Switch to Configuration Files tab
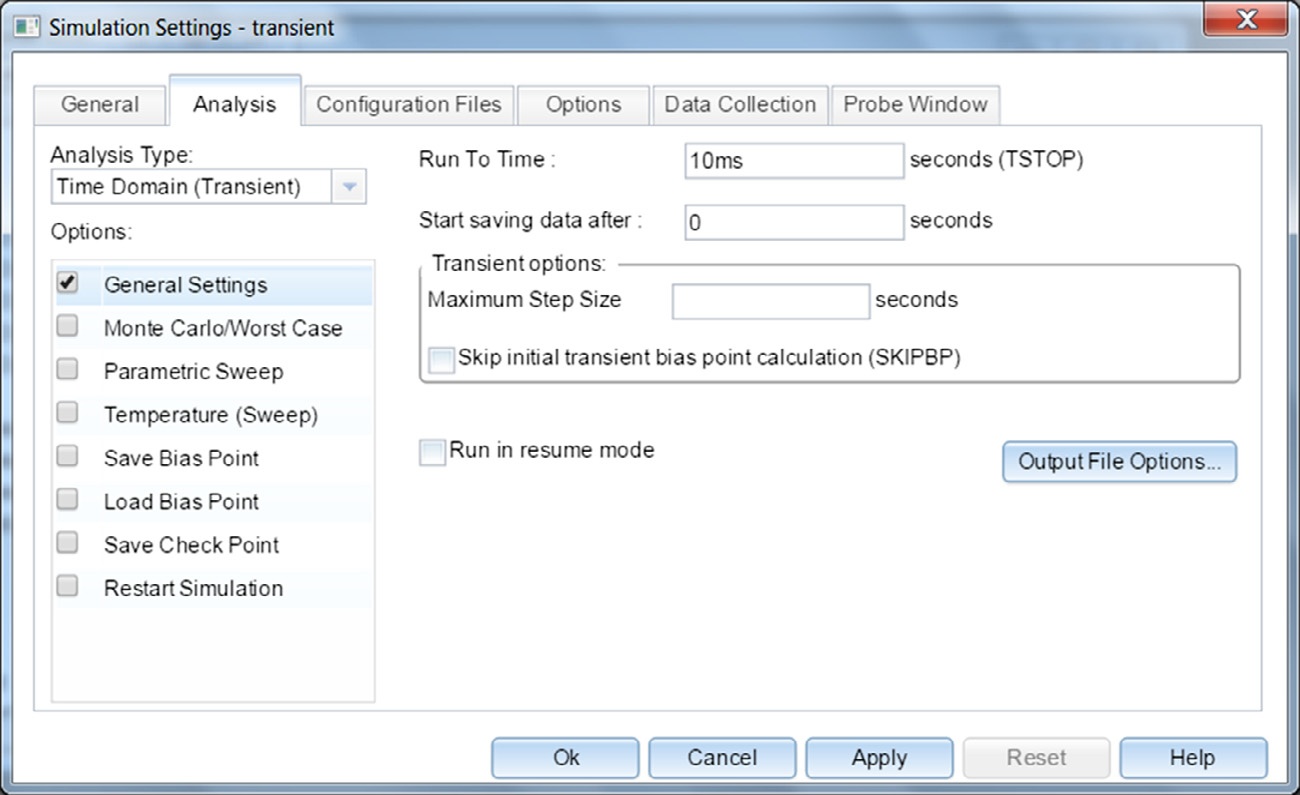Viewport: 1300px width, 795px height. [x=408, y=105]
